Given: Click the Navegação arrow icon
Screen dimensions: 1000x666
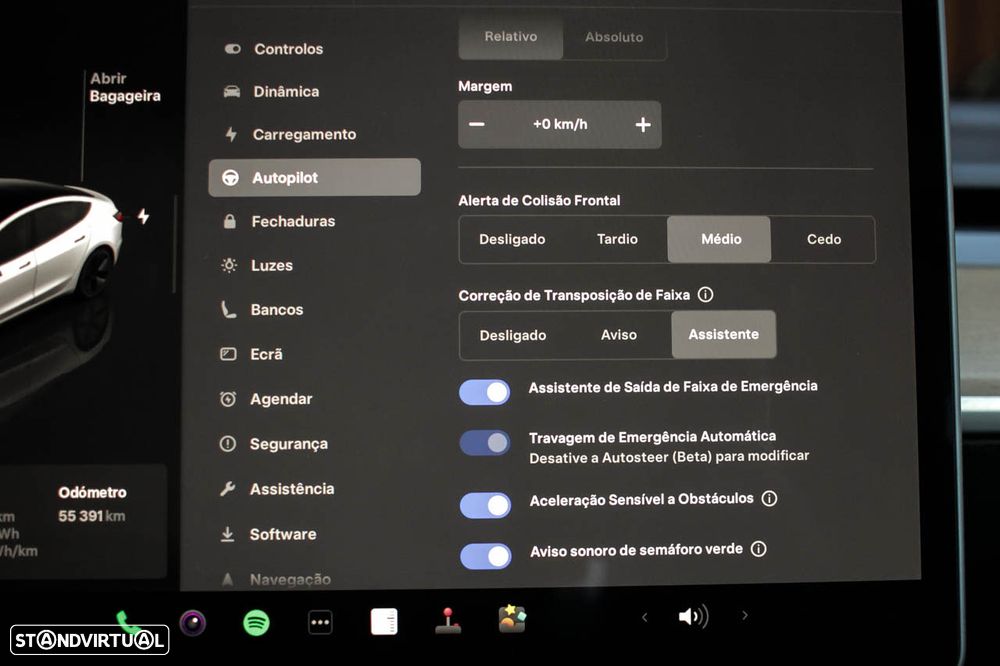Looking at the screenshot, I should tap(227, 579).
